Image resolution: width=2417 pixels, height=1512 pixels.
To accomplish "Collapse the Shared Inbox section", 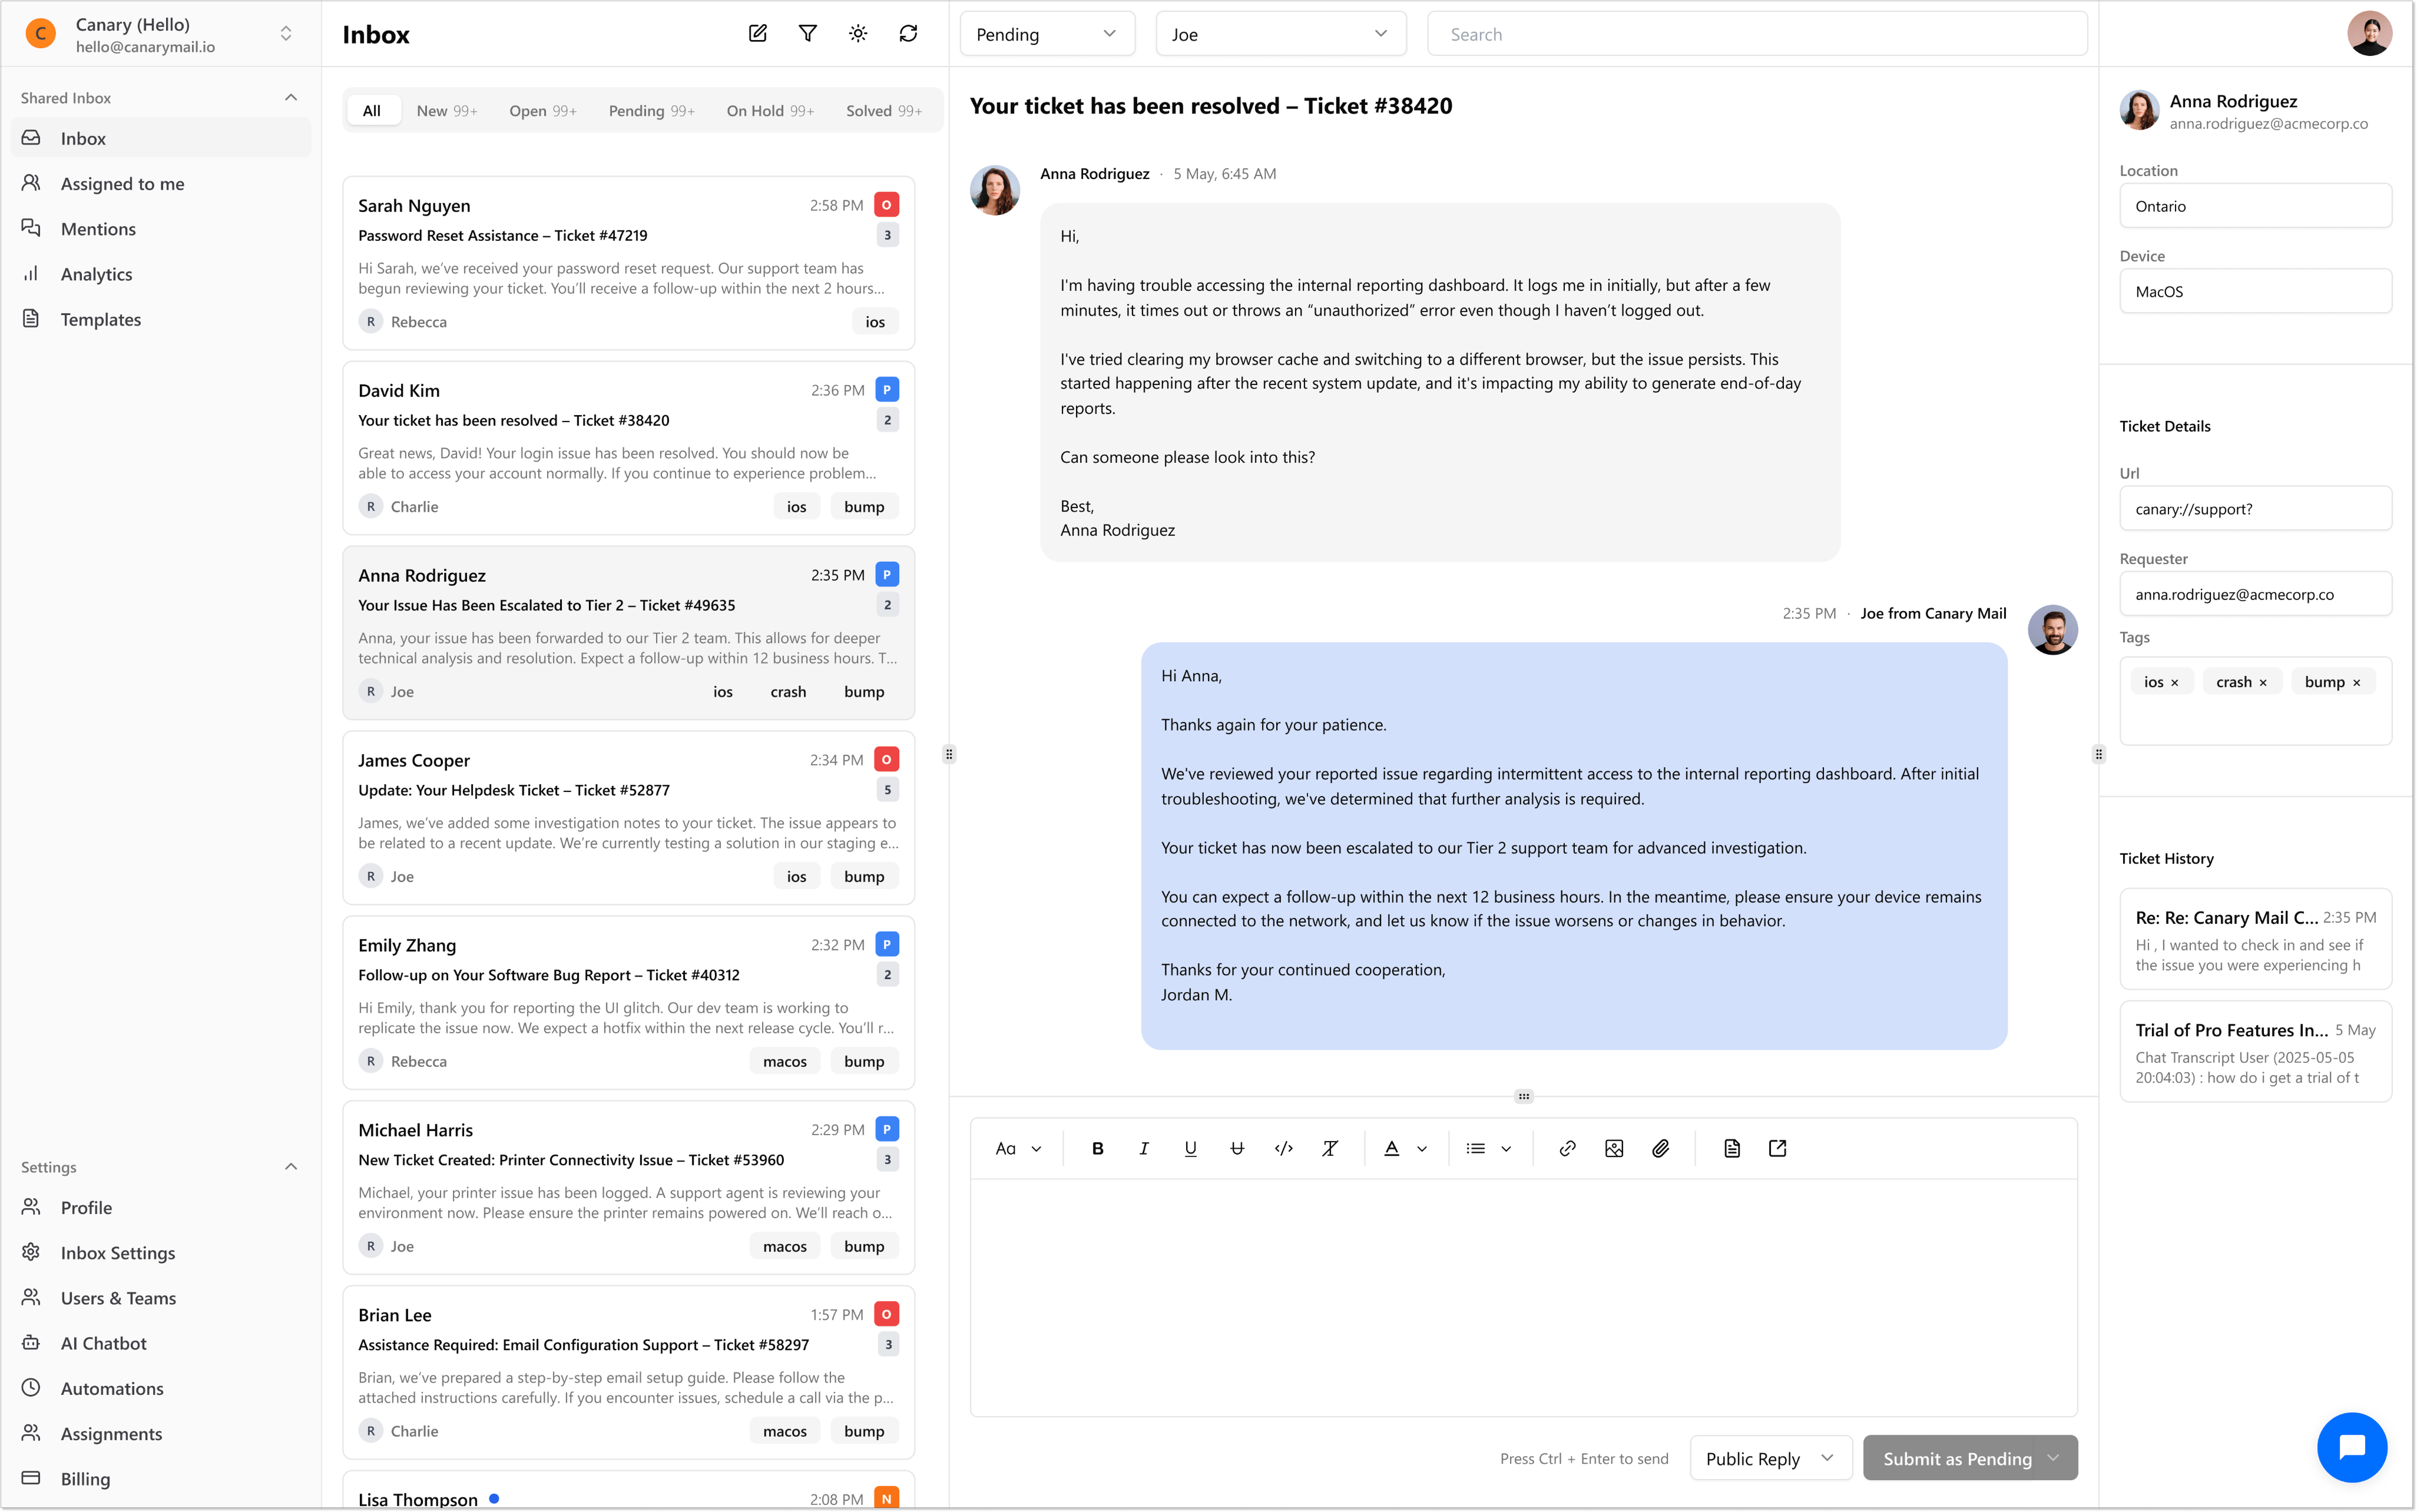I will click(291, 98).
